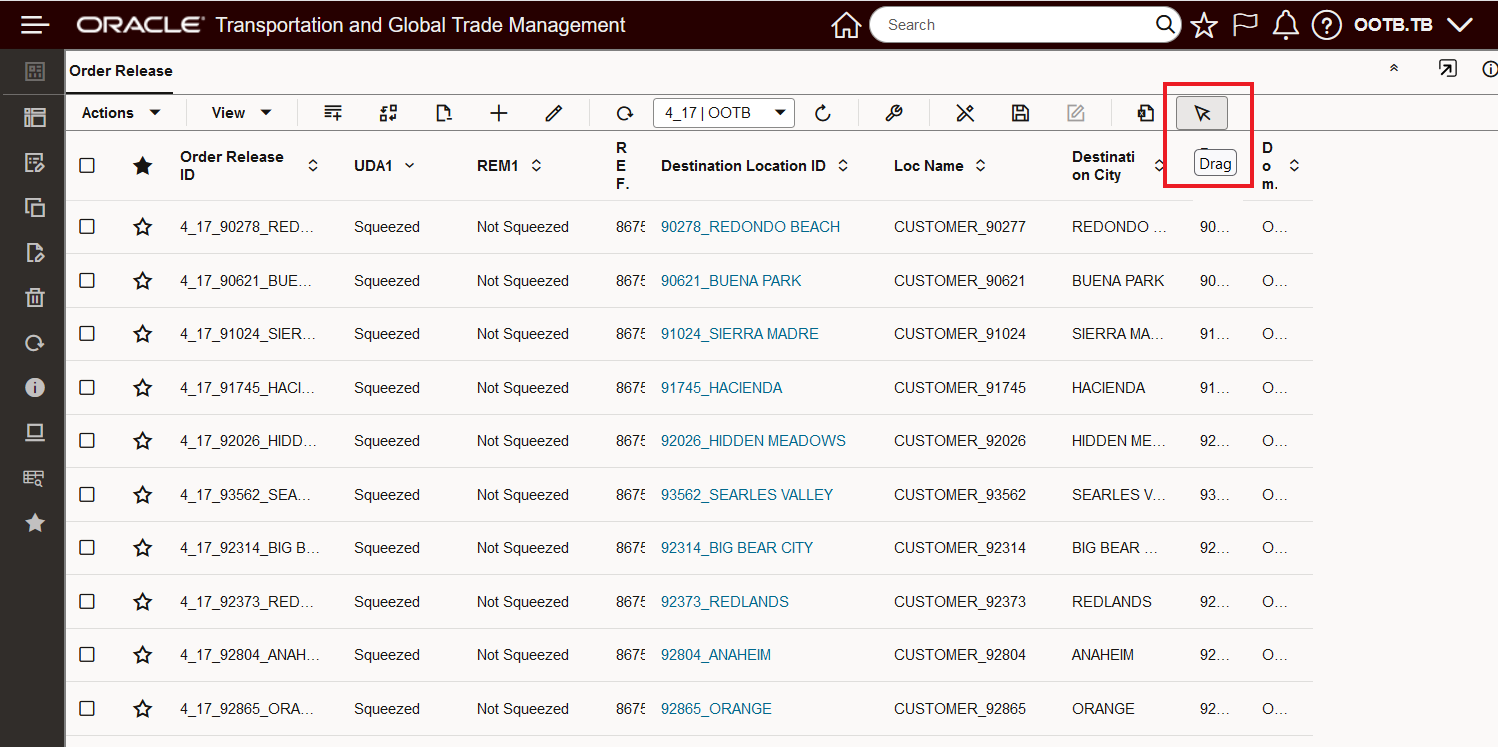Image resolution: width=1498 pixels, height=747 pixels.
Task: Follow the 92865_ORANGE location link
Action: pyautogui.click(x=716, y=709)
